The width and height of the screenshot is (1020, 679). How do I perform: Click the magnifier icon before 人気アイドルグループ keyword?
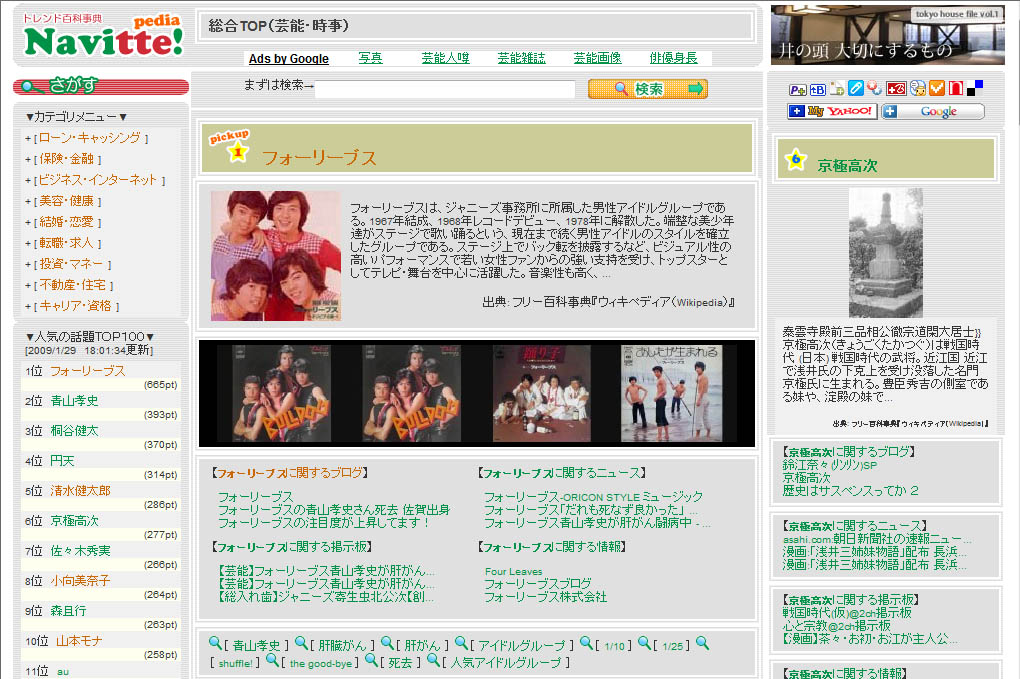pyautogui.click(x=433, y=661)
